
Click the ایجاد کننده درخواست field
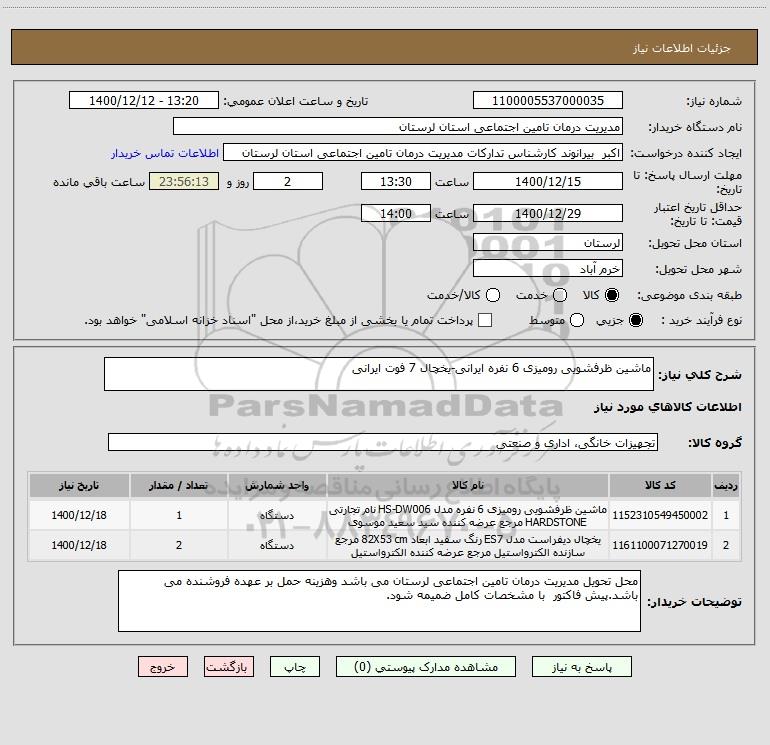click(423, 153)
